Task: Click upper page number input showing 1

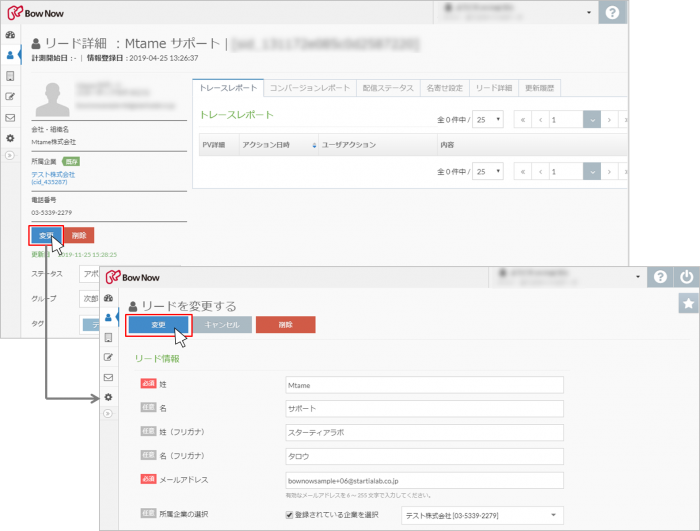Action: [566, 119]
